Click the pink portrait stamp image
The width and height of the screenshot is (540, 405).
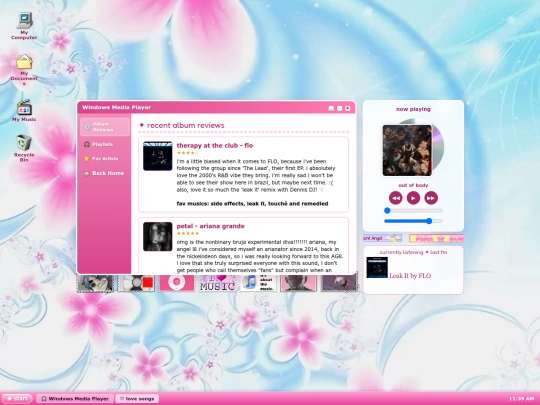click(299, 283)
